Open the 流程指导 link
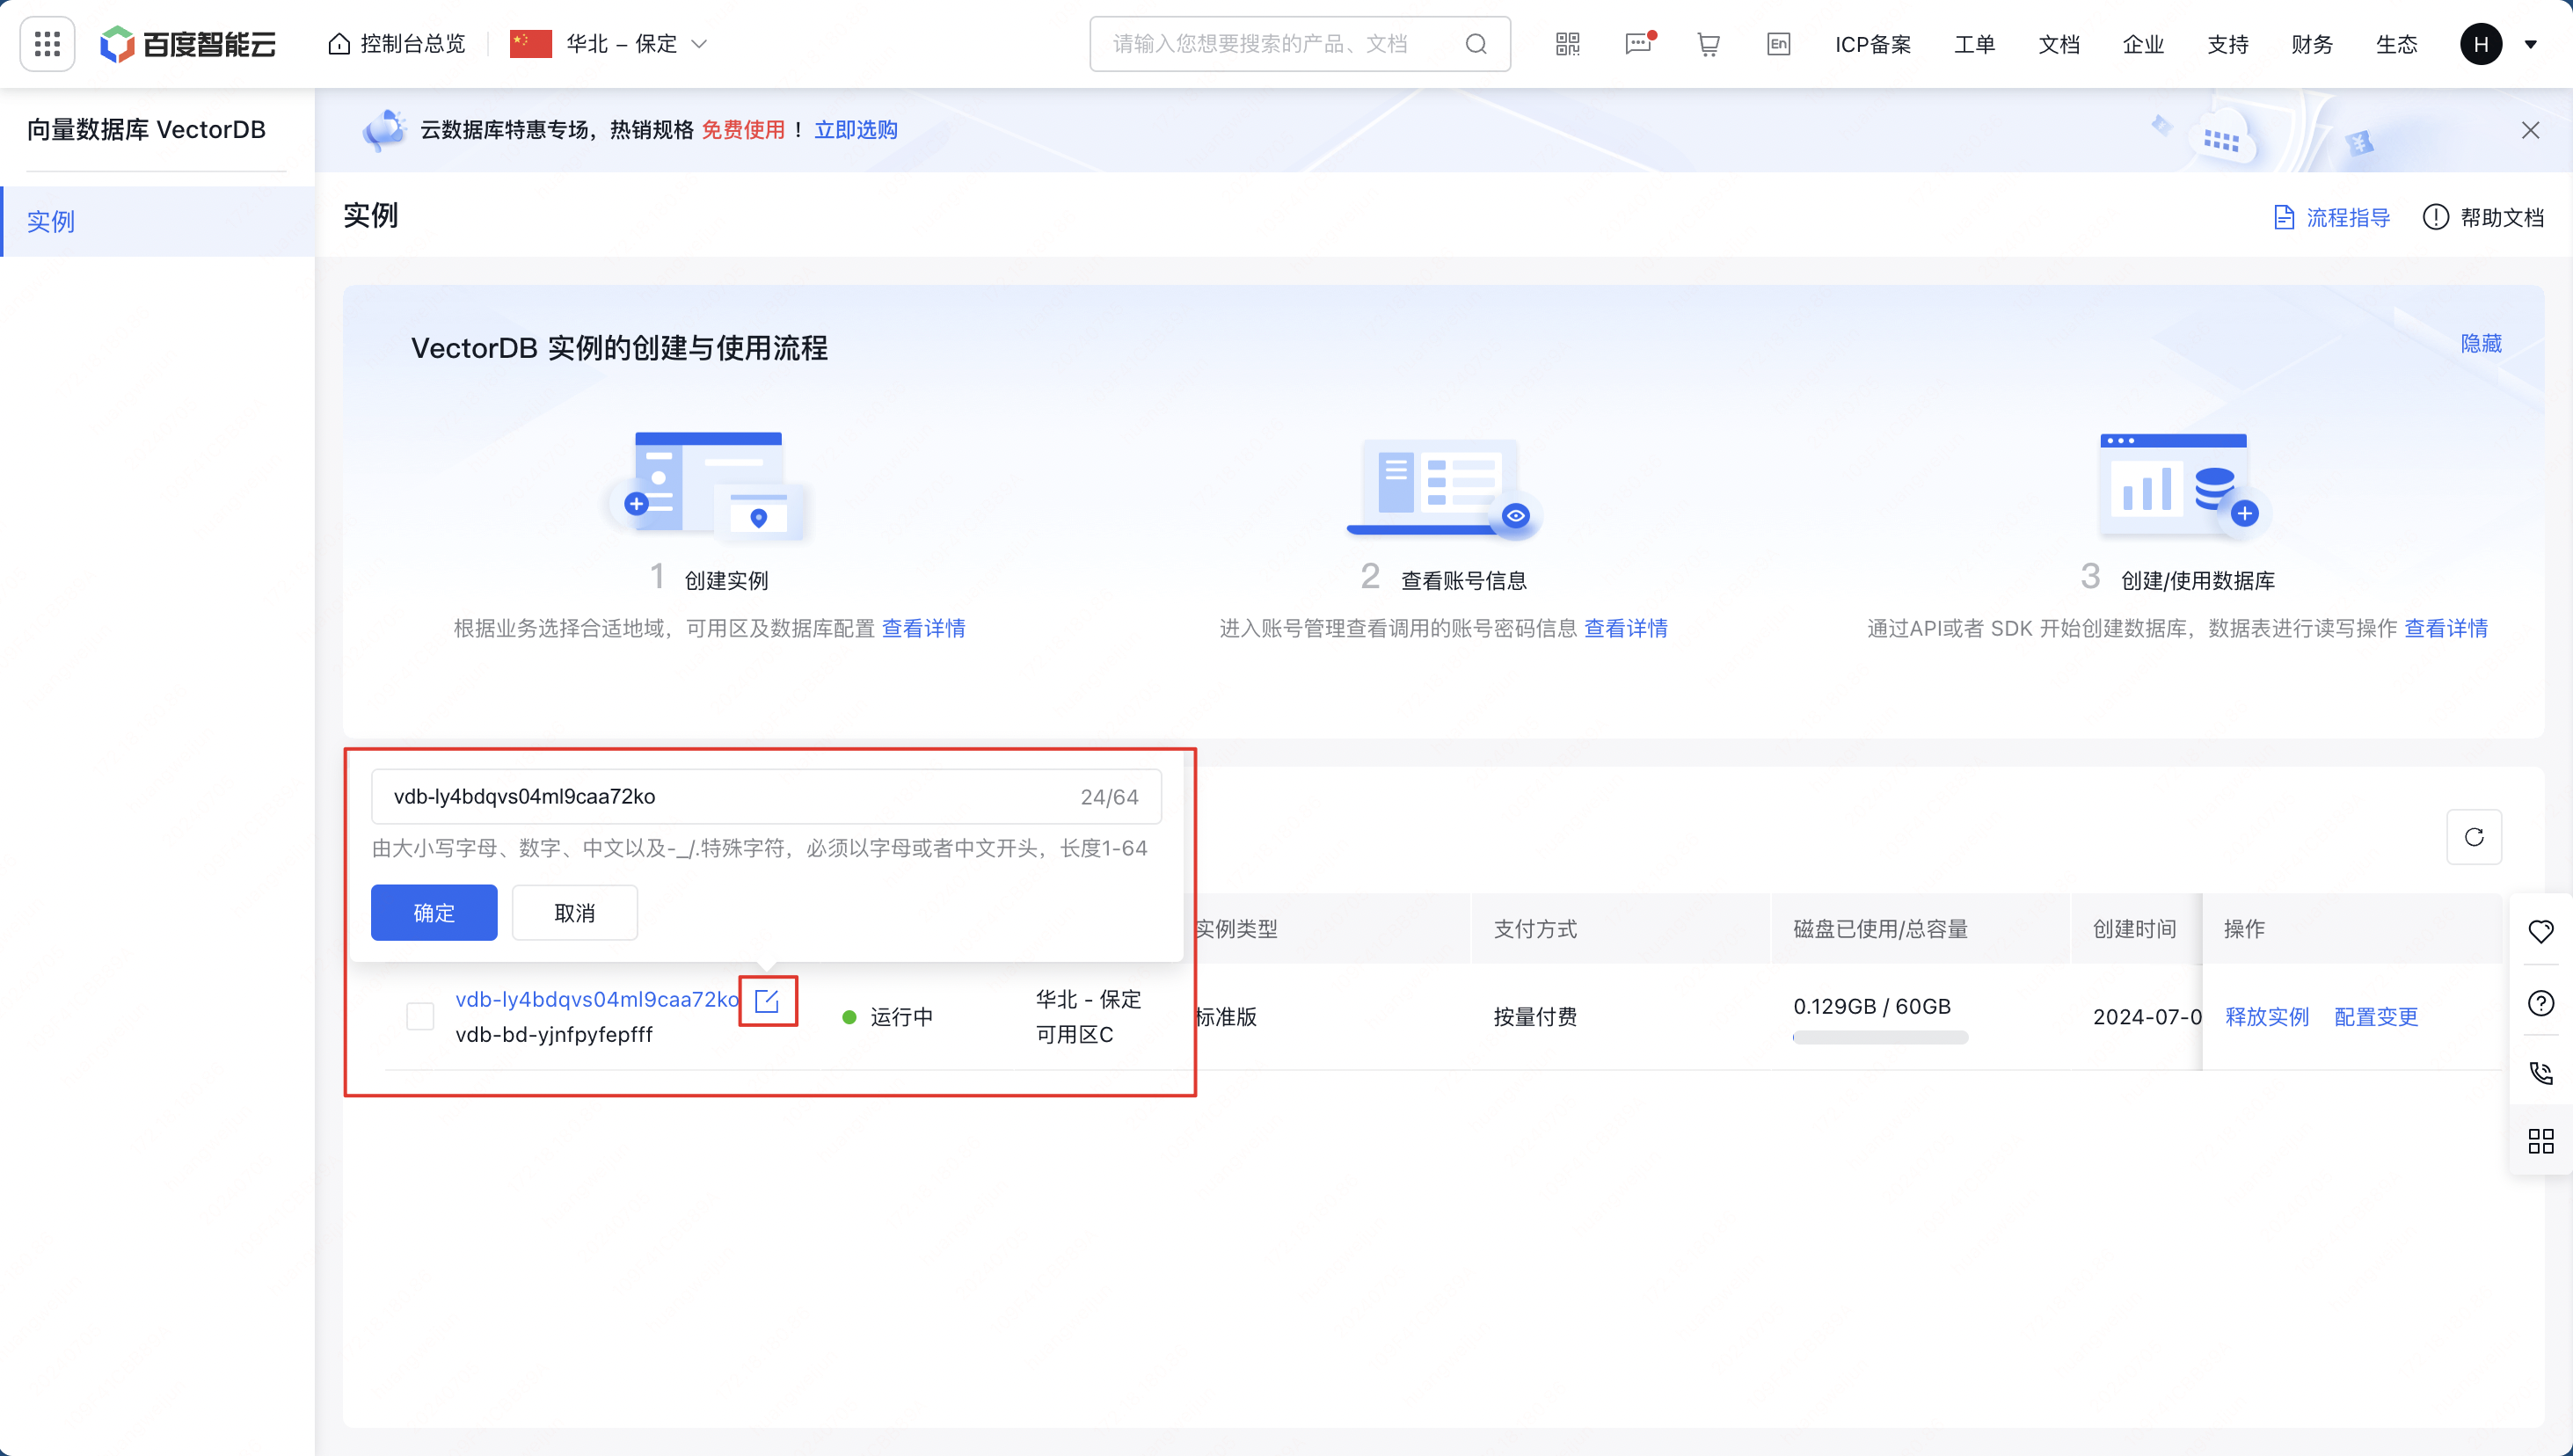Screen dimensions: 2573x1456 point(2331,217)
